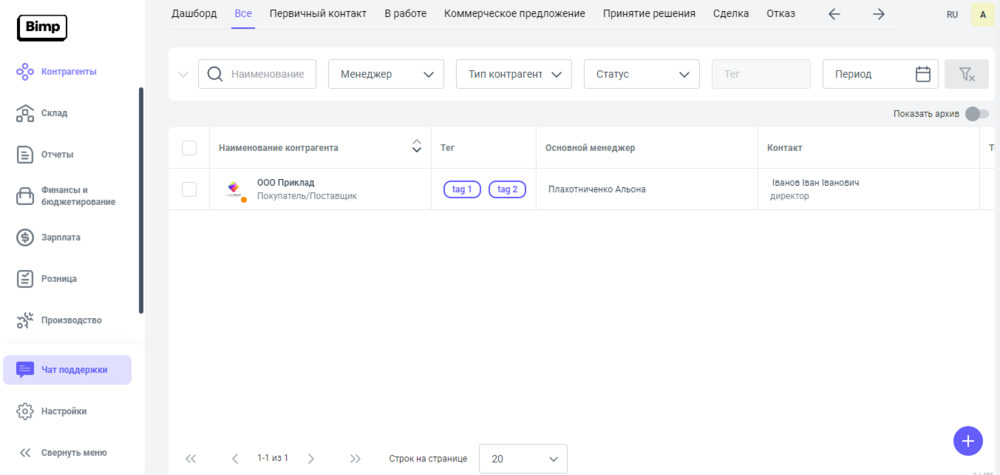Viewport: 1000px width, 475px height.
Task: Click the clear filters funnel icon
Action: click(x=966, y=74)
